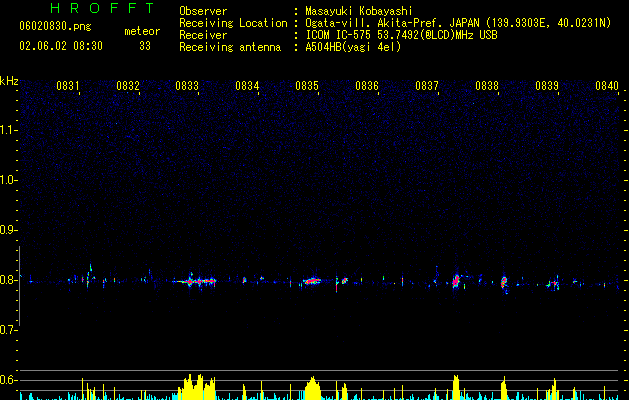This screenshot has width=629, height=400.
Task: Click the 0.7 frequency axis label
Action: (x=8, y=330)
